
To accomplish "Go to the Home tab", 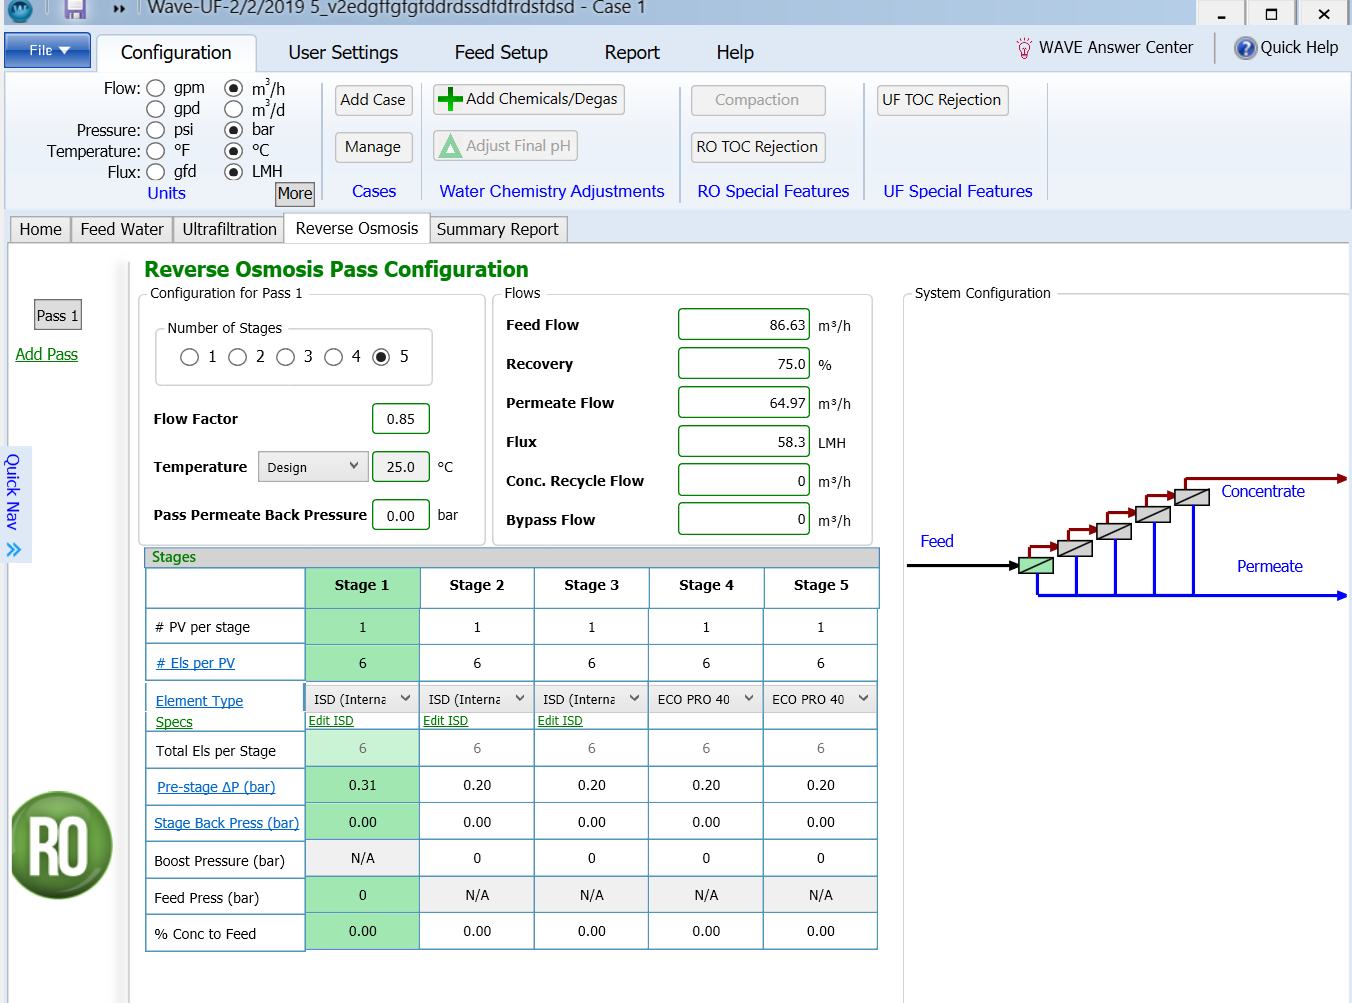I will [41, 229].
